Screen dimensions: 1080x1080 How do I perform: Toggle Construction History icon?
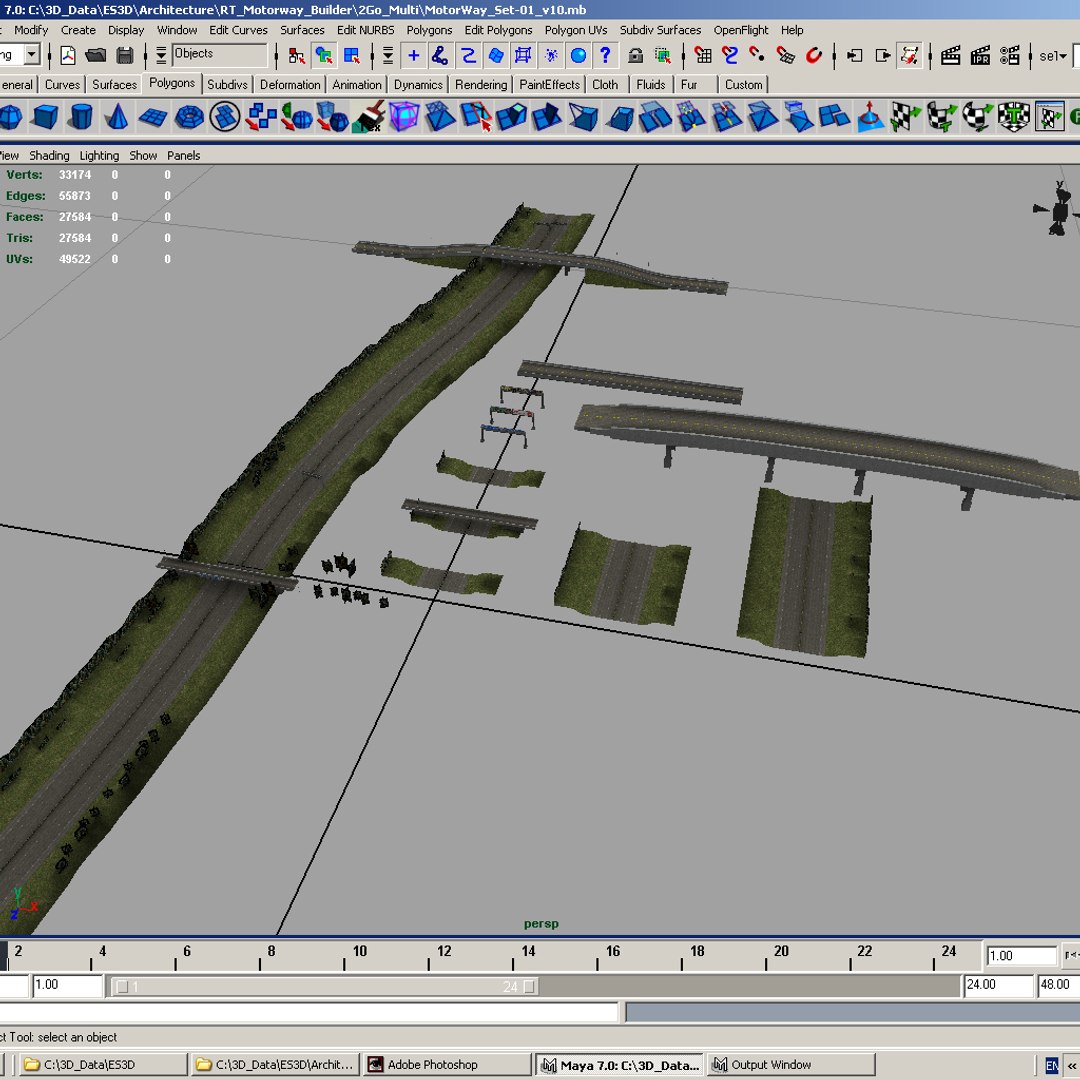[910, 55]
